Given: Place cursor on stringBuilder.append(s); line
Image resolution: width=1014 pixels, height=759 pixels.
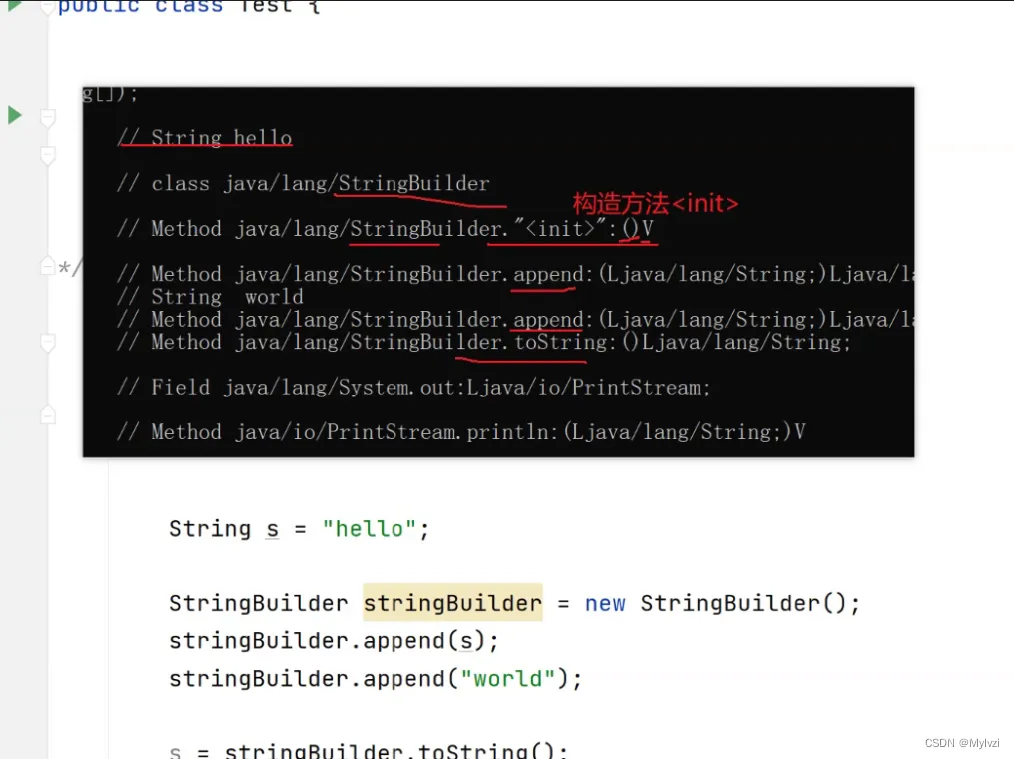Looking at the screenshot, I should (334, 641).
